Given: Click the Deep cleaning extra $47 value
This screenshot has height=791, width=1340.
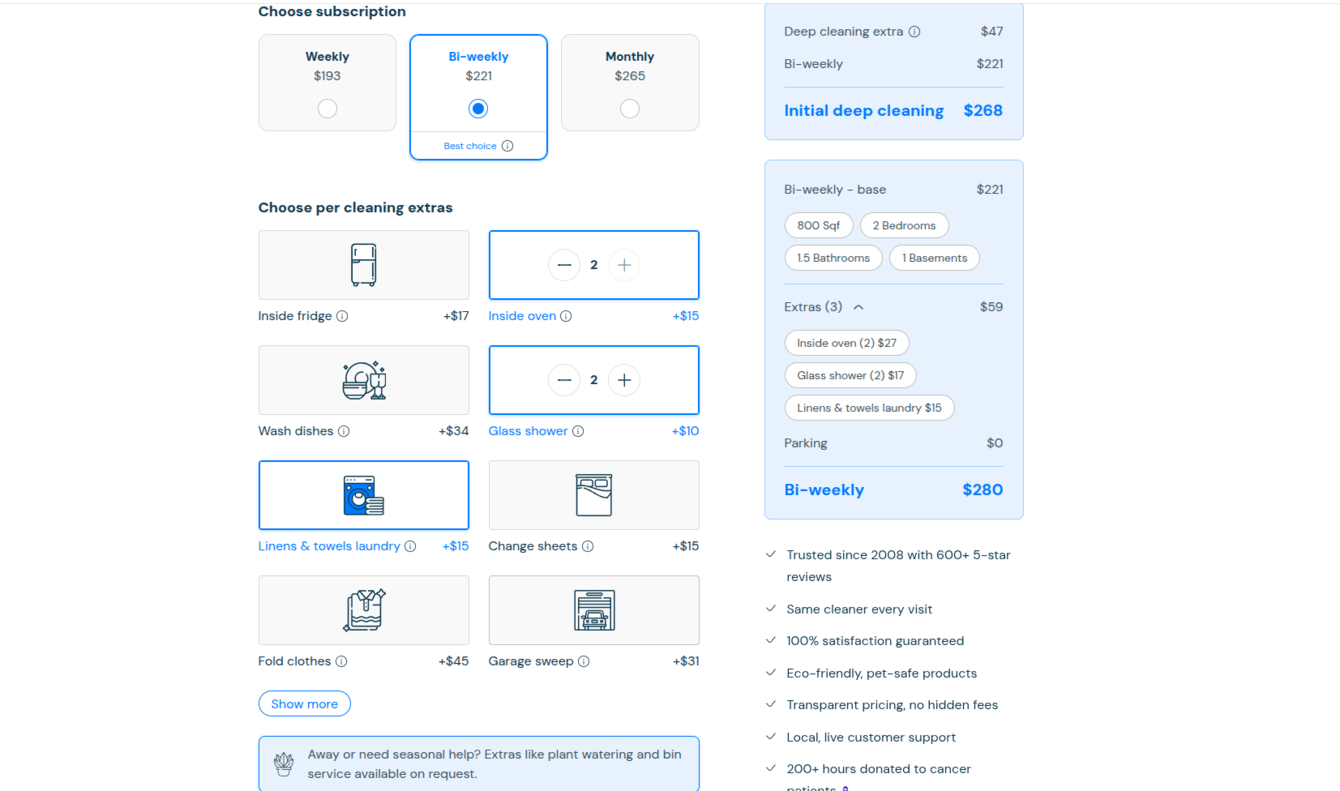Looking at the screenshot, I should pos(992,32).
